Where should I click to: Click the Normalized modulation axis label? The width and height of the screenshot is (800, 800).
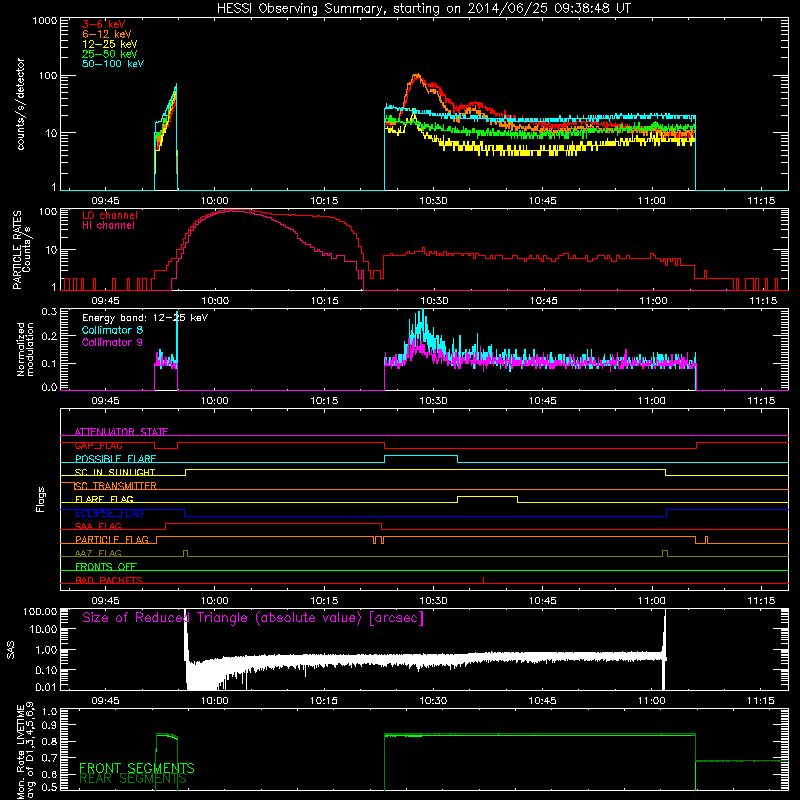point(24,349)
